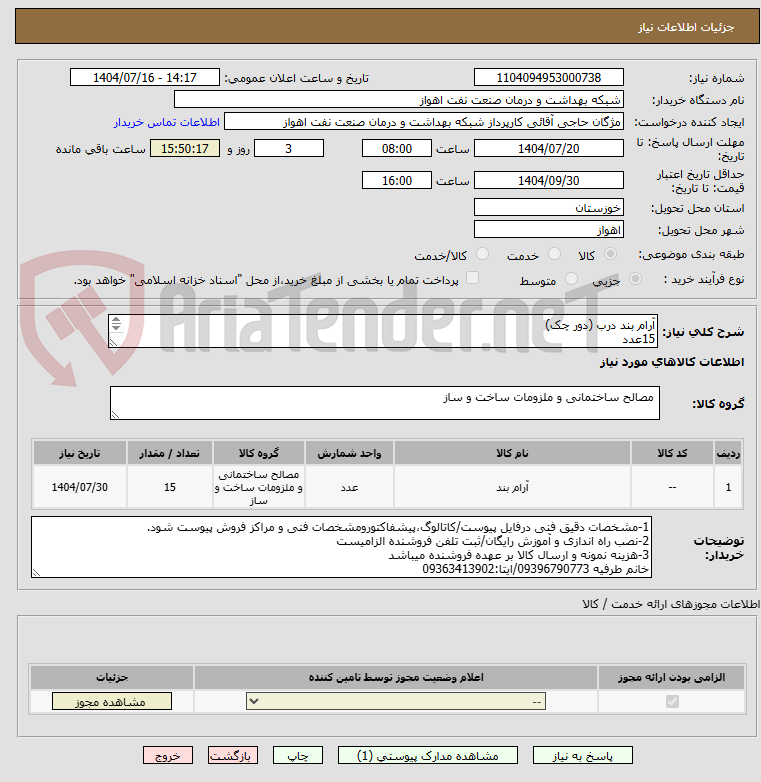Click the تاریخ نیاز column header
The height and width of the screenshot is (782, 761).
coord(79,453)
